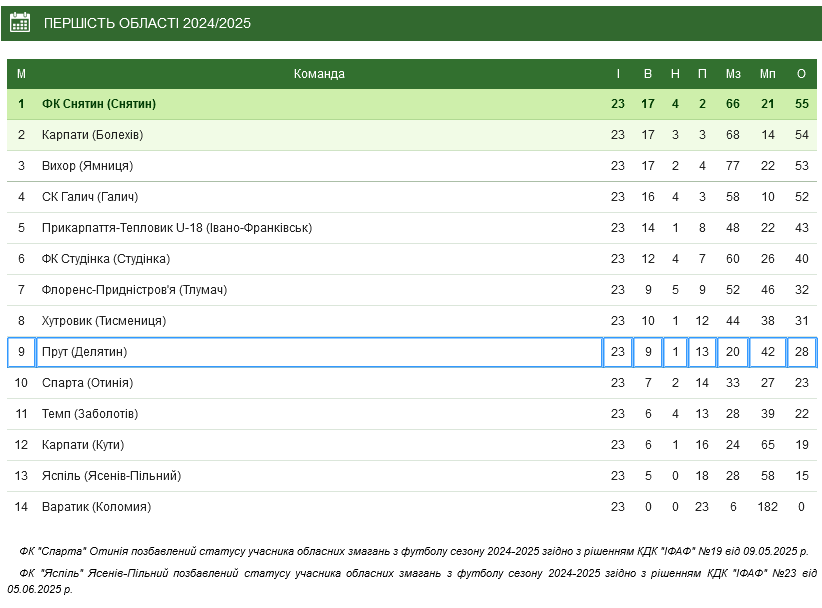
Task: Click the calendar icon in the header
Action: 20,23
